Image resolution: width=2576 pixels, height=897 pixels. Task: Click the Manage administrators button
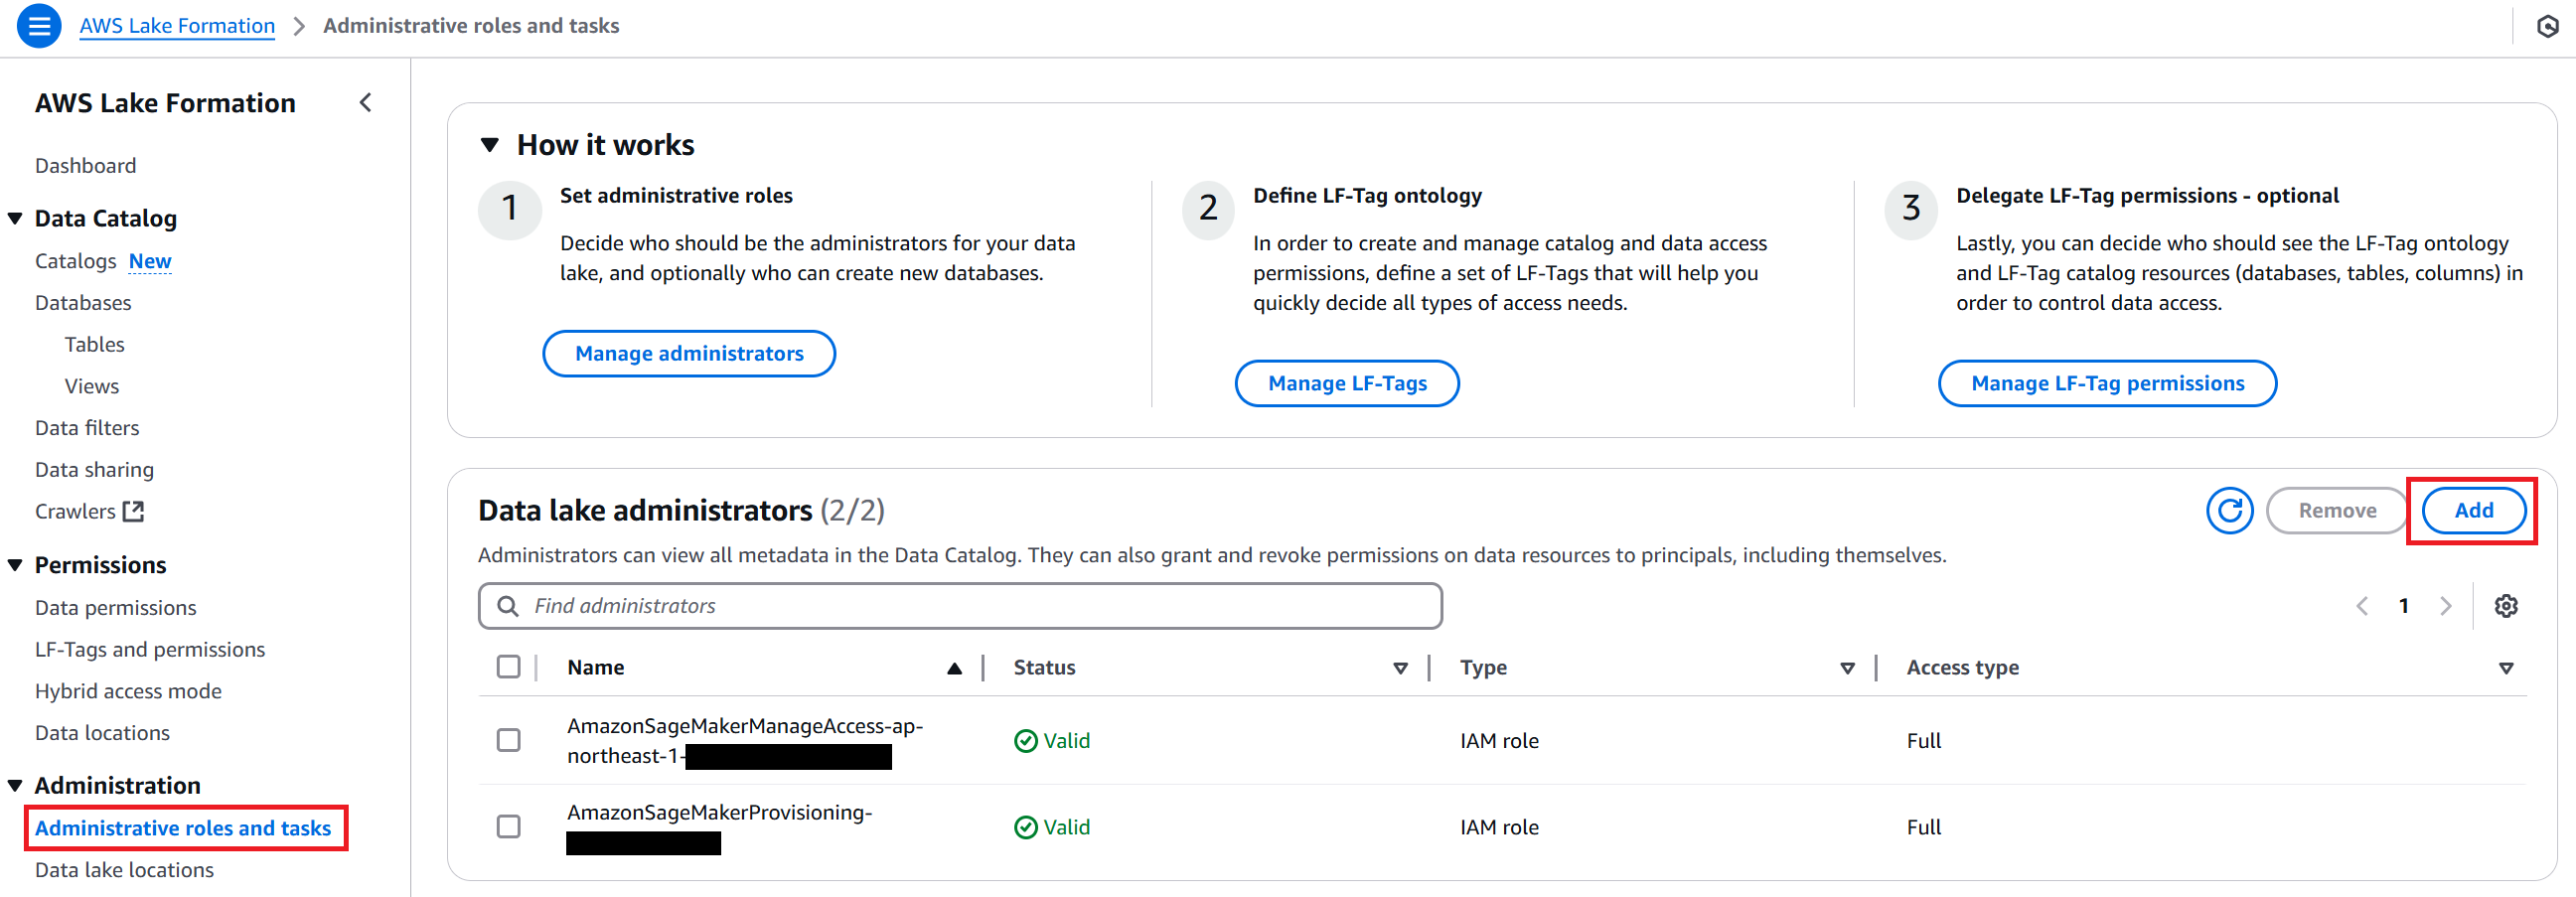[x=689, y=354]
